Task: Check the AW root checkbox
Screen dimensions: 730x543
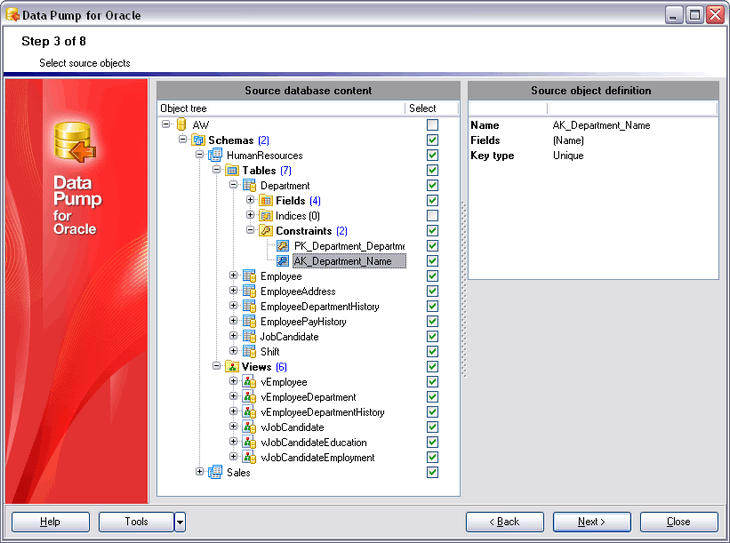Action: point(433,125)
